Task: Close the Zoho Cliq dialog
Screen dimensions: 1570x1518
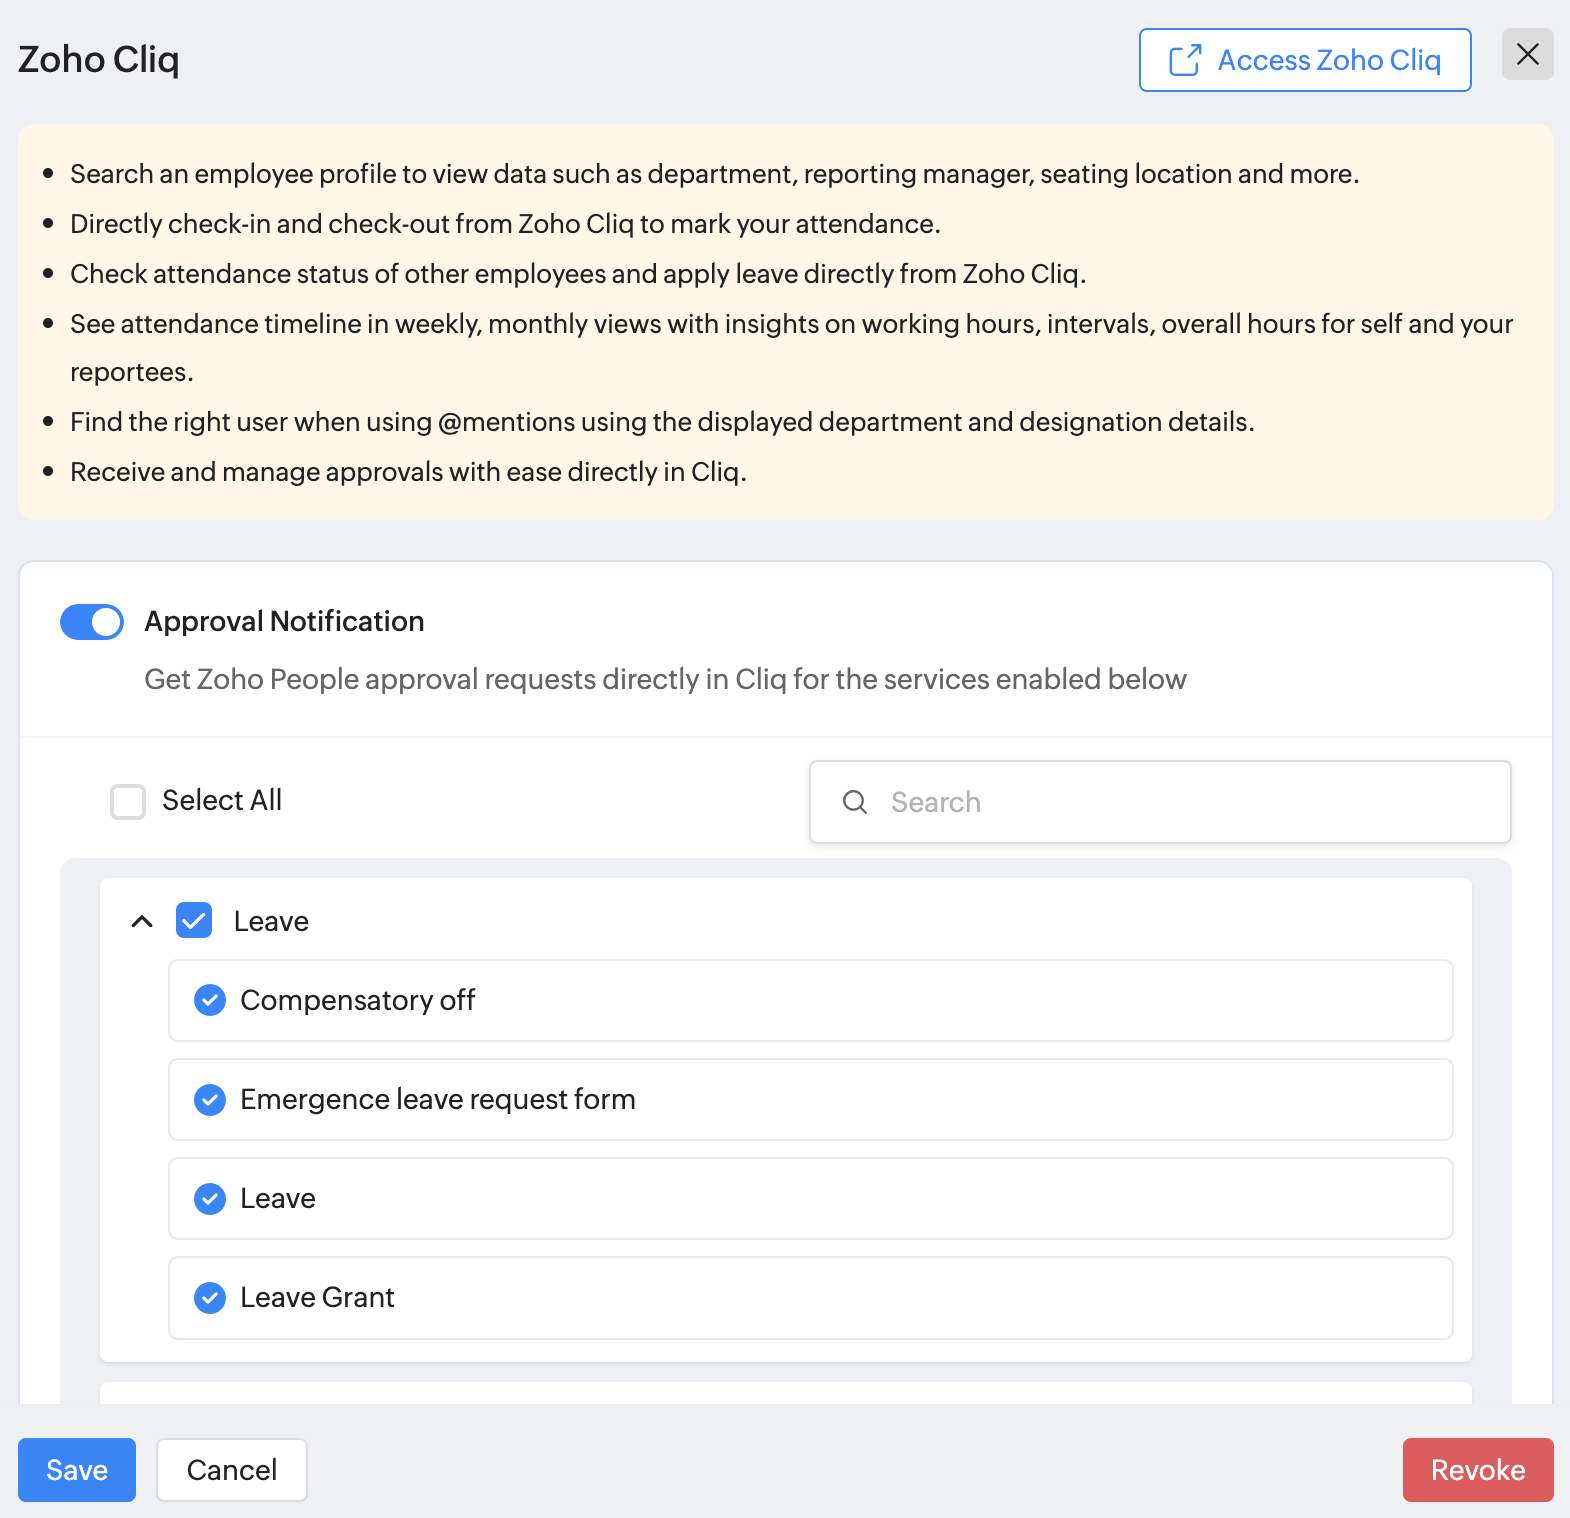Action: click(x=1527, y=54)
